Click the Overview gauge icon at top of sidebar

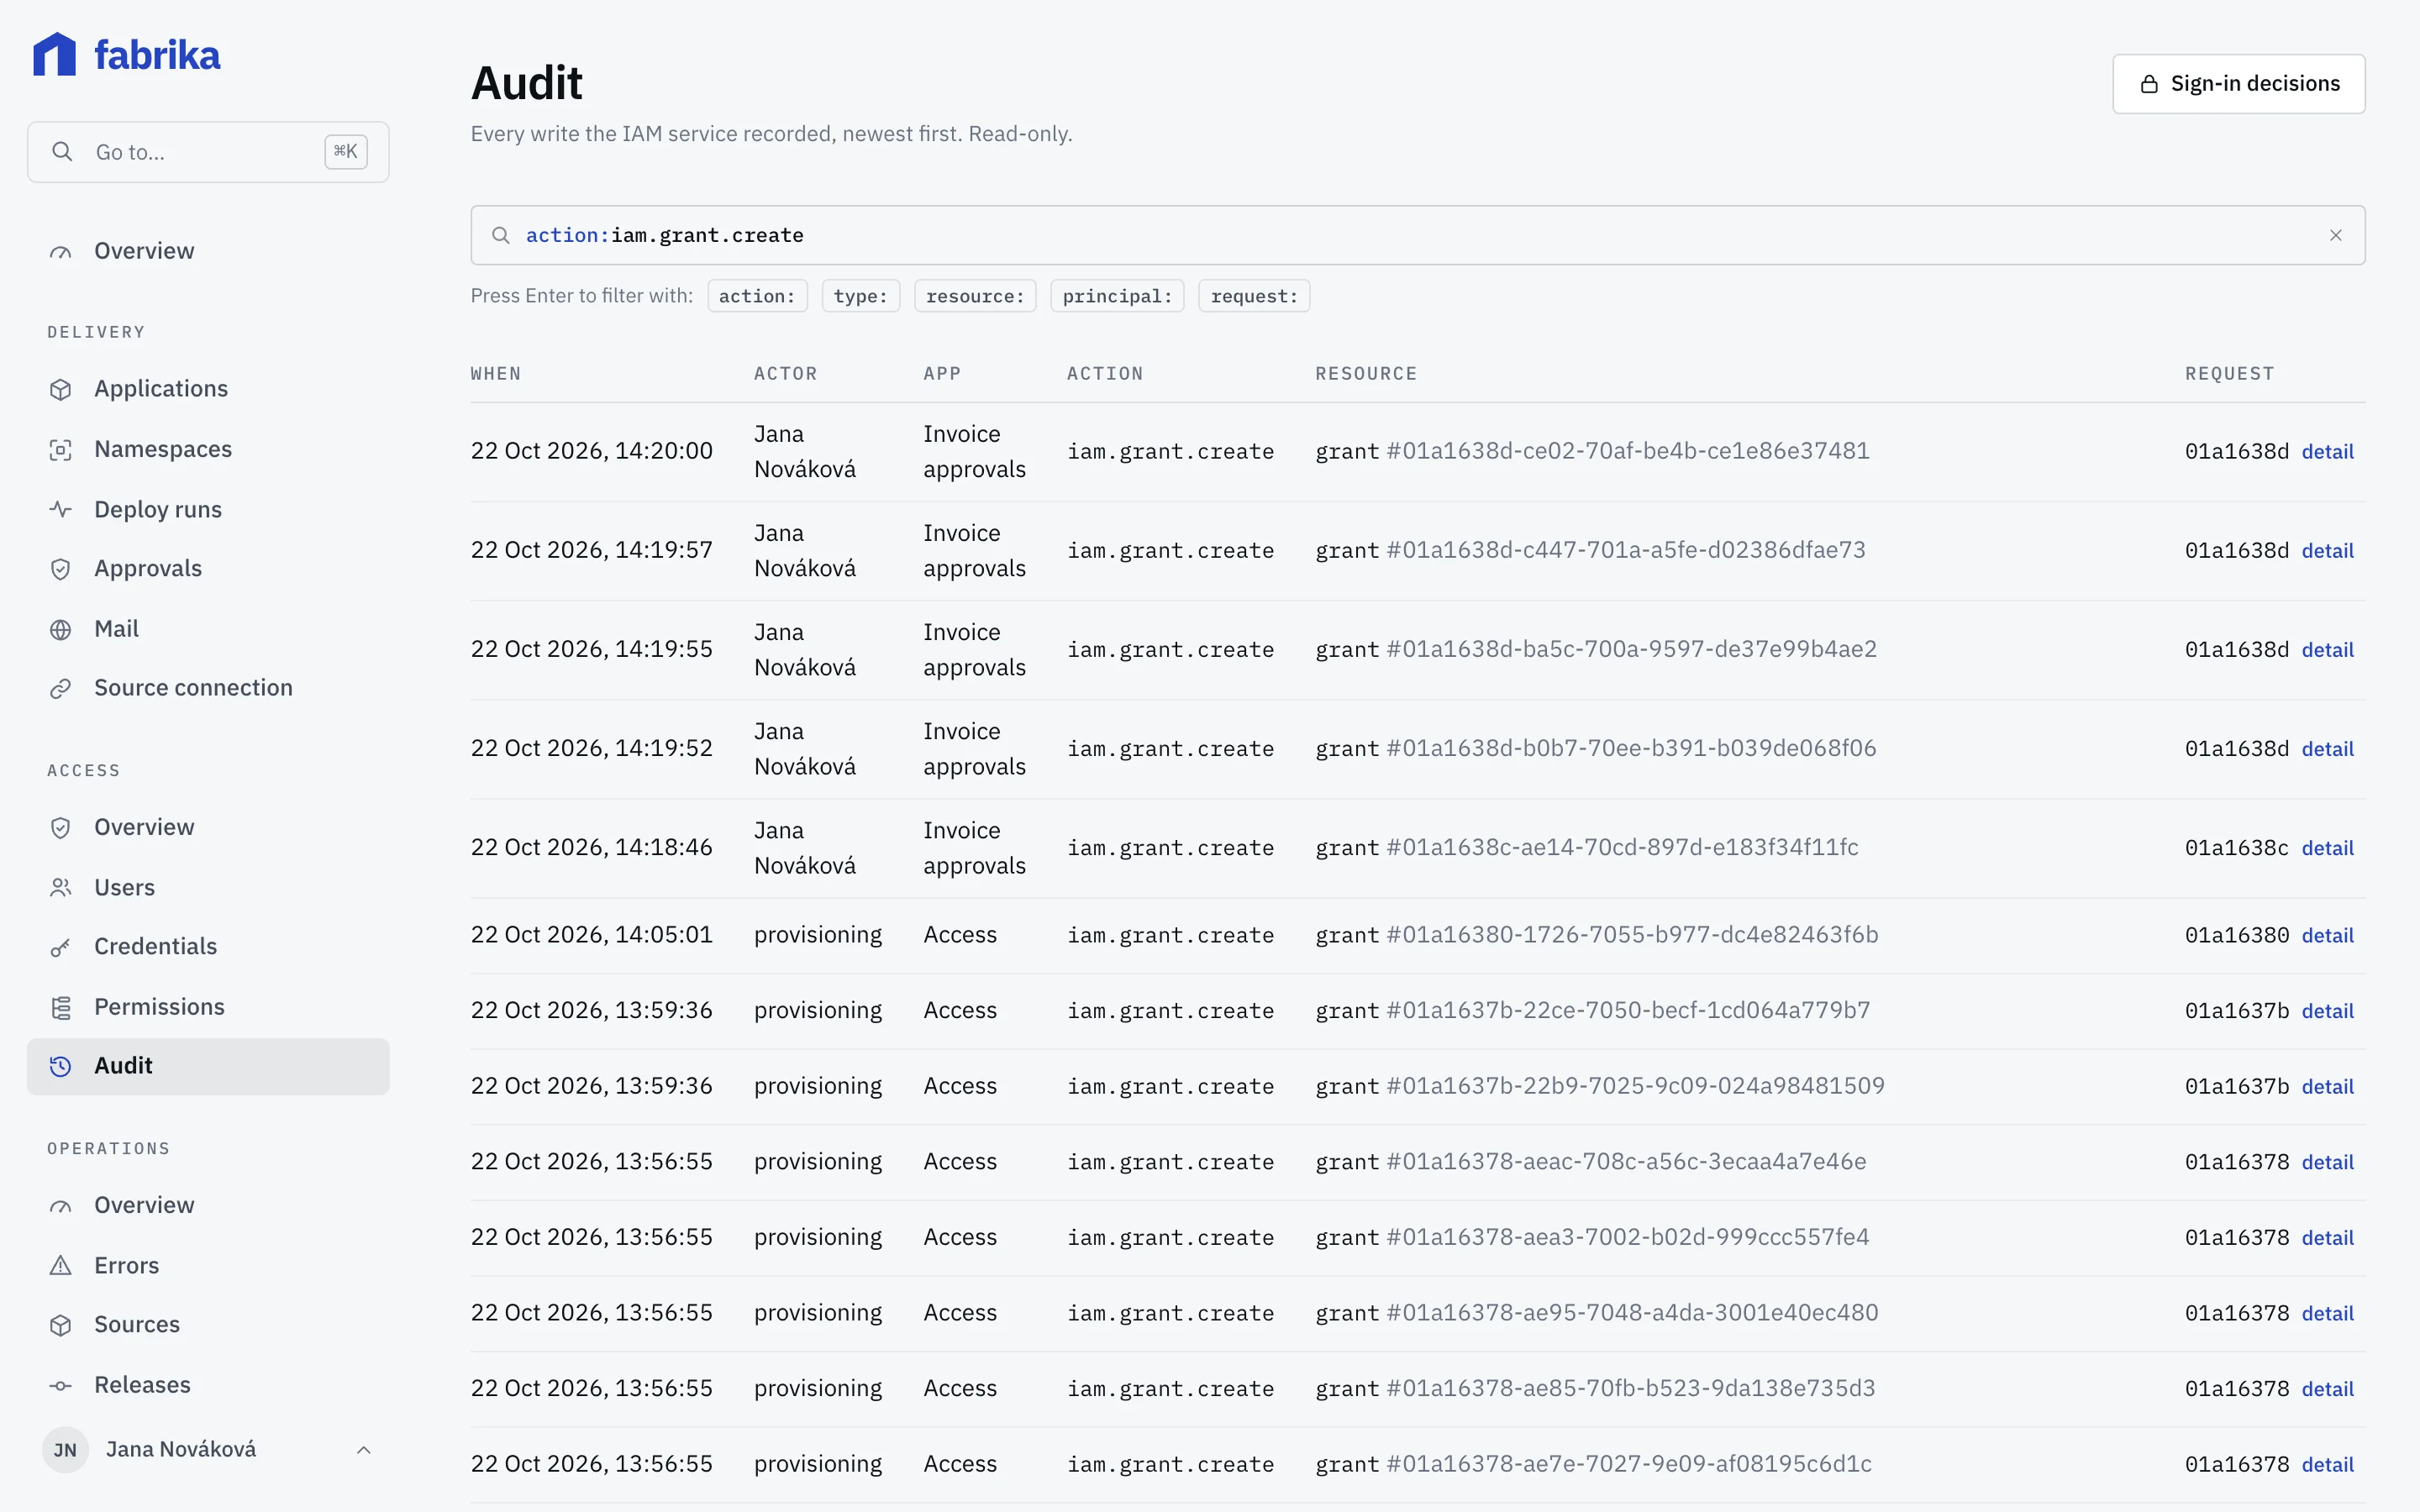pos(61,251)
